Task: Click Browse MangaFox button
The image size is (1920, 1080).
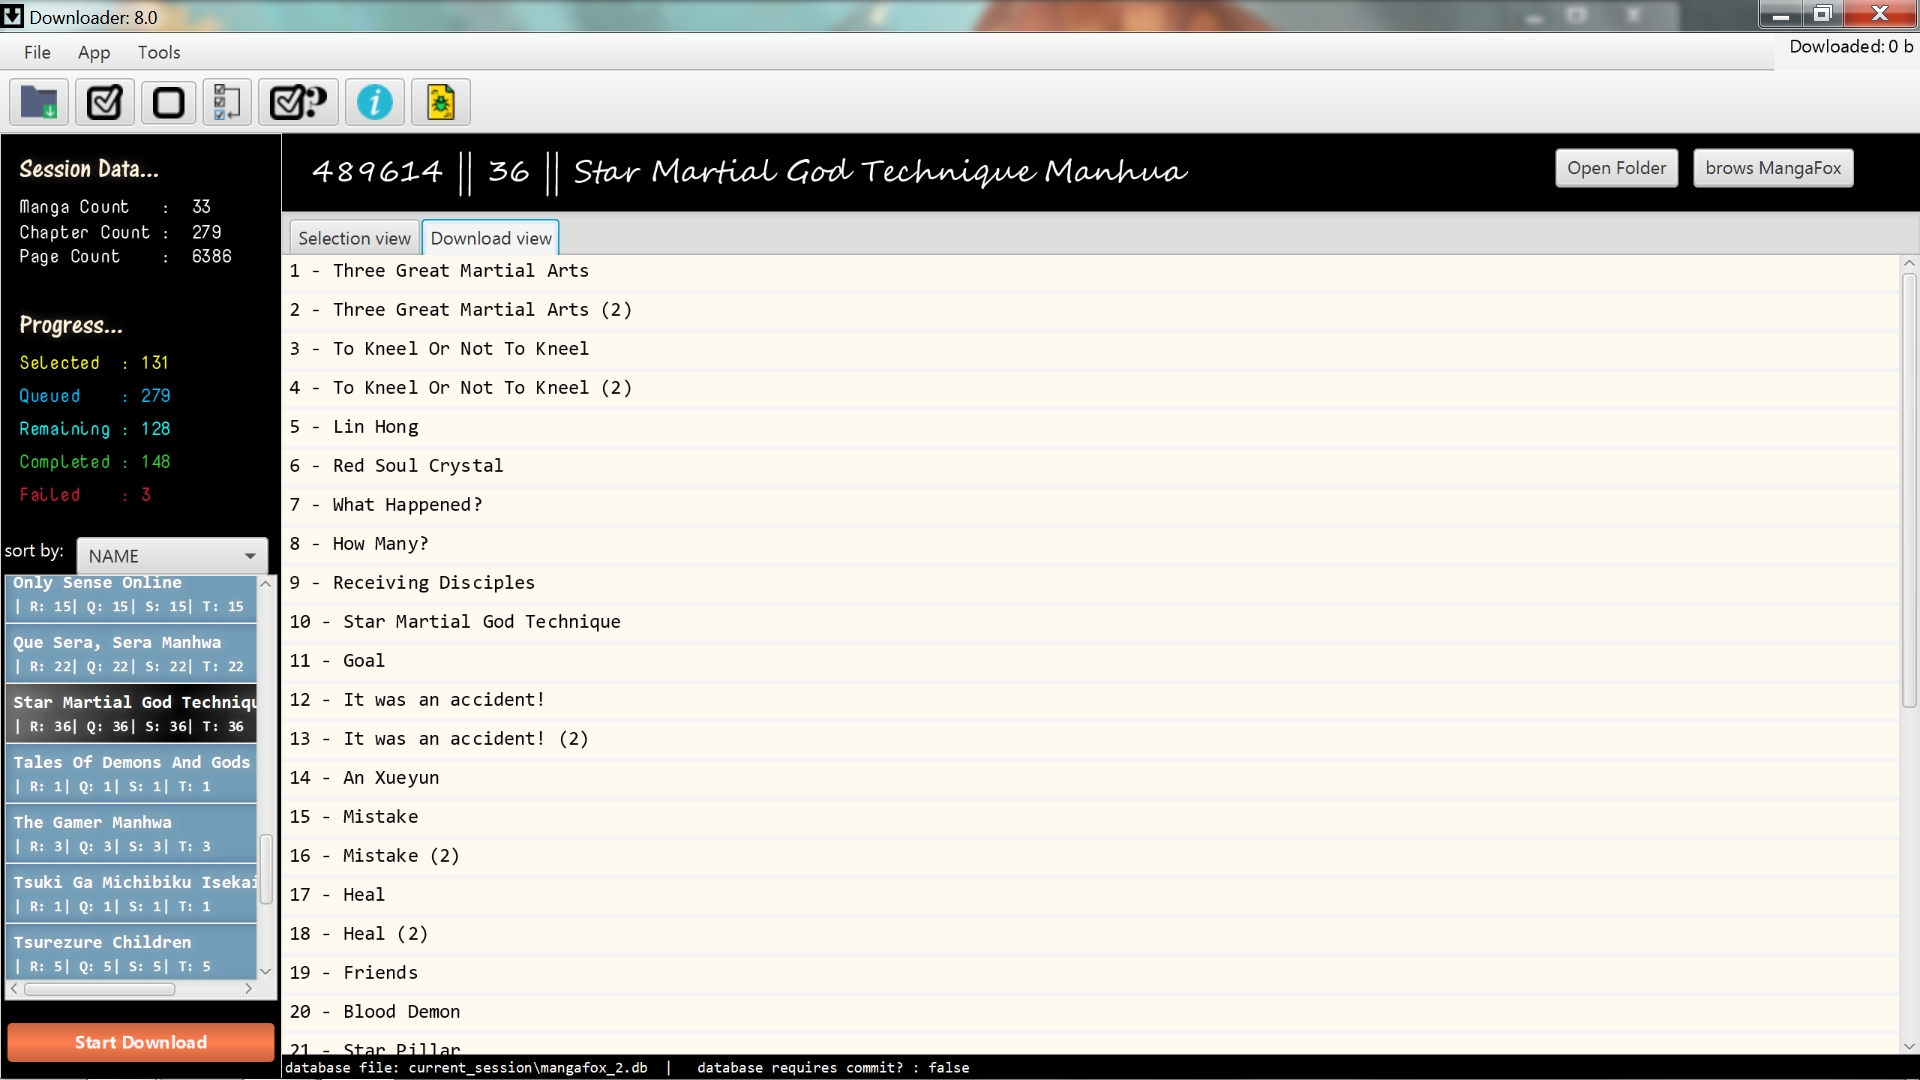Action: (1772, 167)
